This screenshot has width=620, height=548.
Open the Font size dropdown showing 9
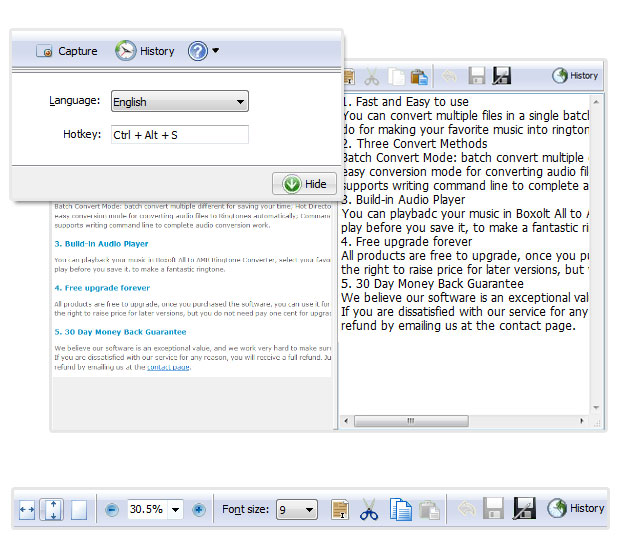[x=297, y=509]
